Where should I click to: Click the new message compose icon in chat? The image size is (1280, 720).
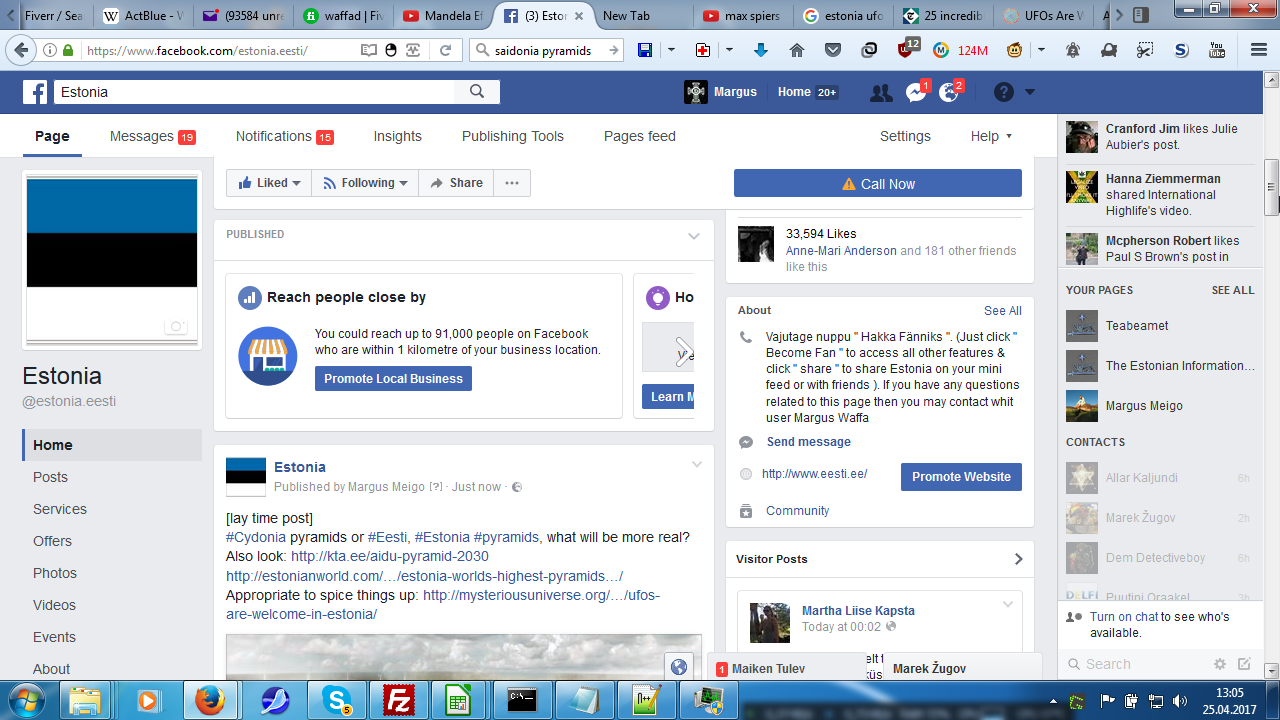(1244, 664)
